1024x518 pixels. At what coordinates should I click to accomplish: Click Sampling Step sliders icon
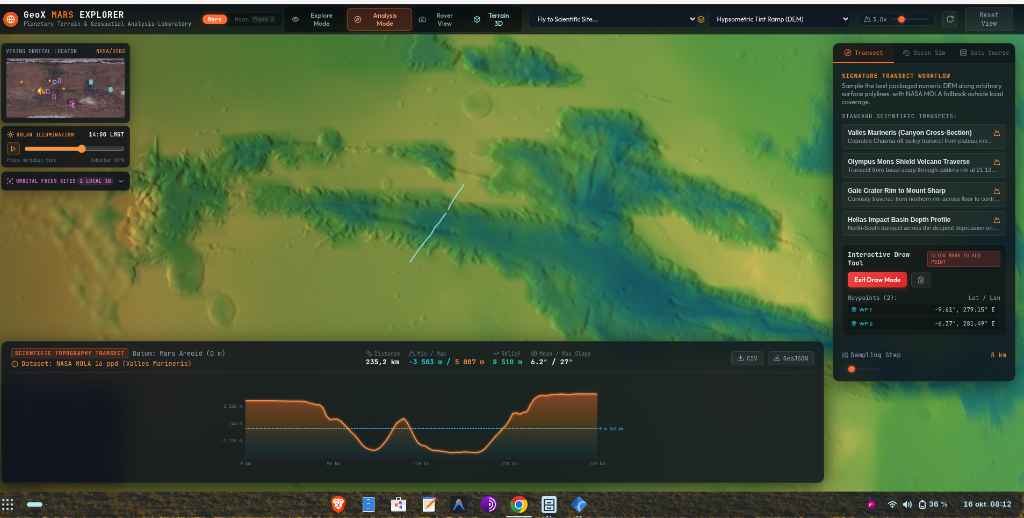click(845, 355)
